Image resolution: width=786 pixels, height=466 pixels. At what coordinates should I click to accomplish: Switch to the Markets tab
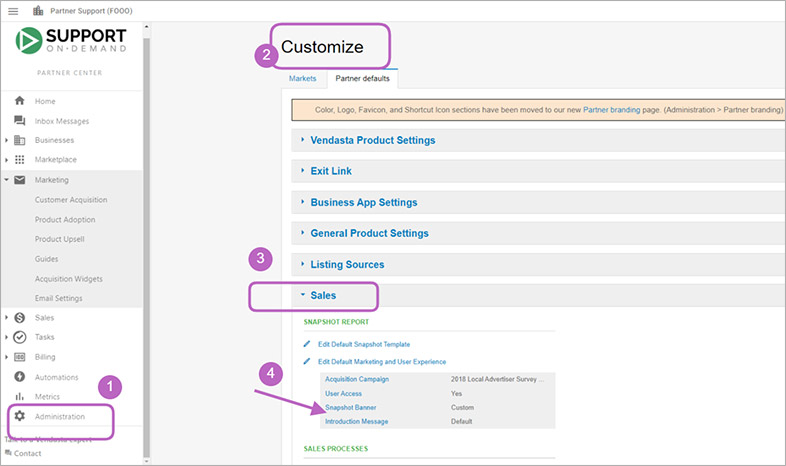point(302,78)
